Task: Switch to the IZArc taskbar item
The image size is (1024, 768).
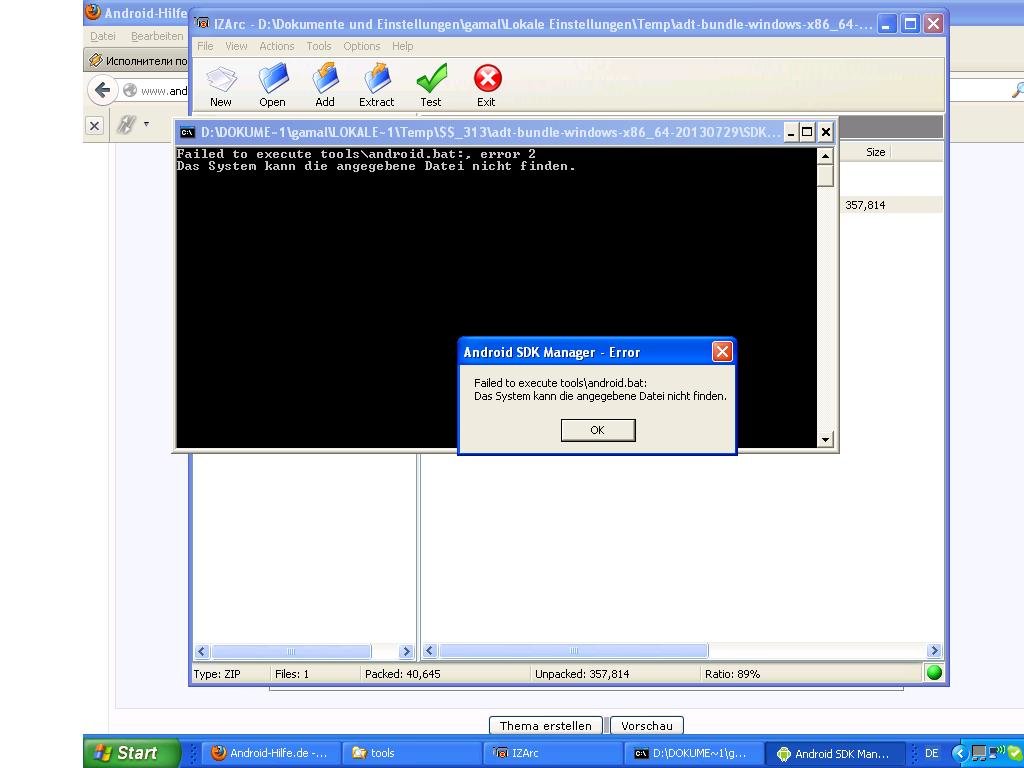Action: 554,753
